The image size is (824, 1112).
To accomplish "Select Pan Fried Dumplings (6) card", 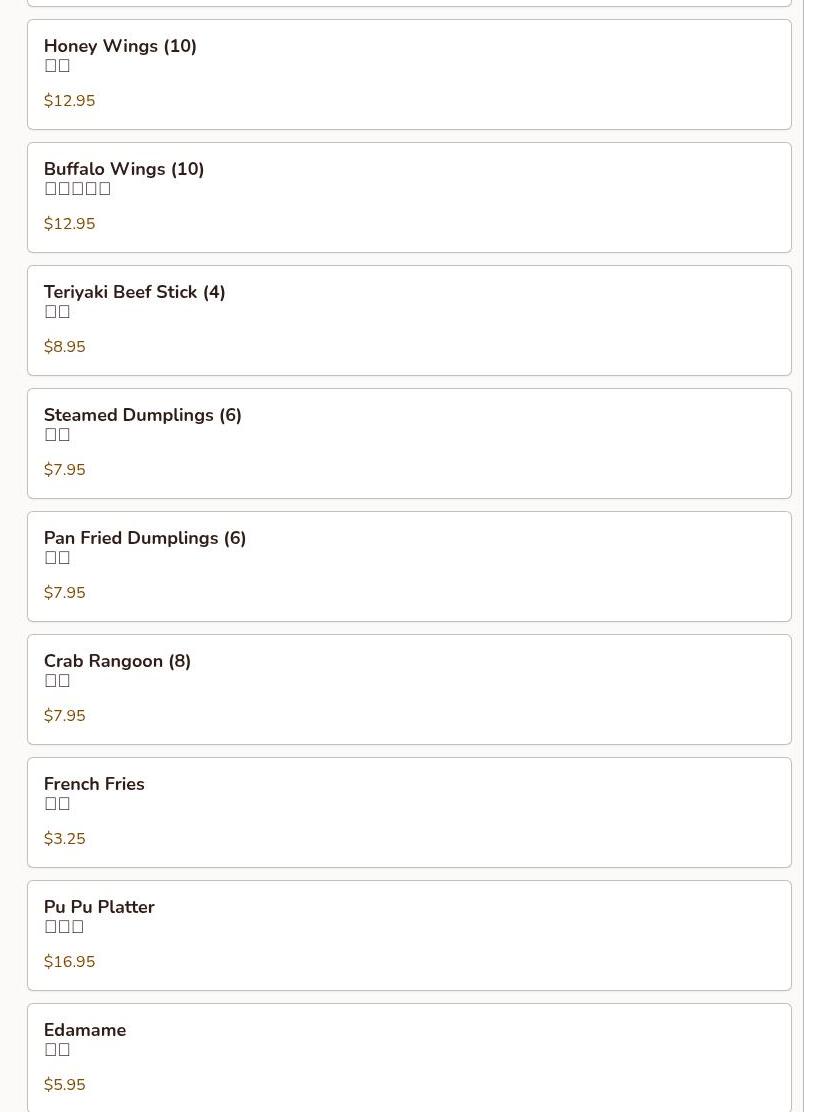I will 409,567.
